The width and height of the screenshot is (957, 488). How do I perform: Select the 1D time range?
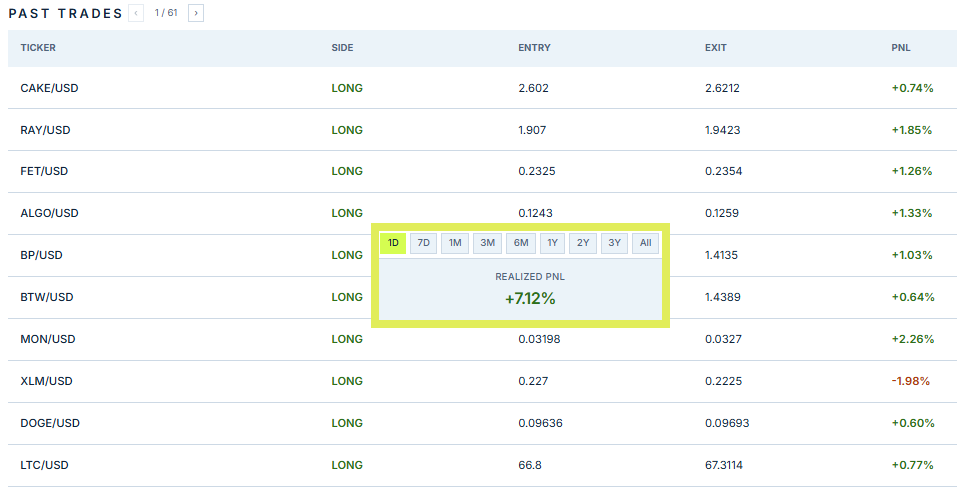393,243
